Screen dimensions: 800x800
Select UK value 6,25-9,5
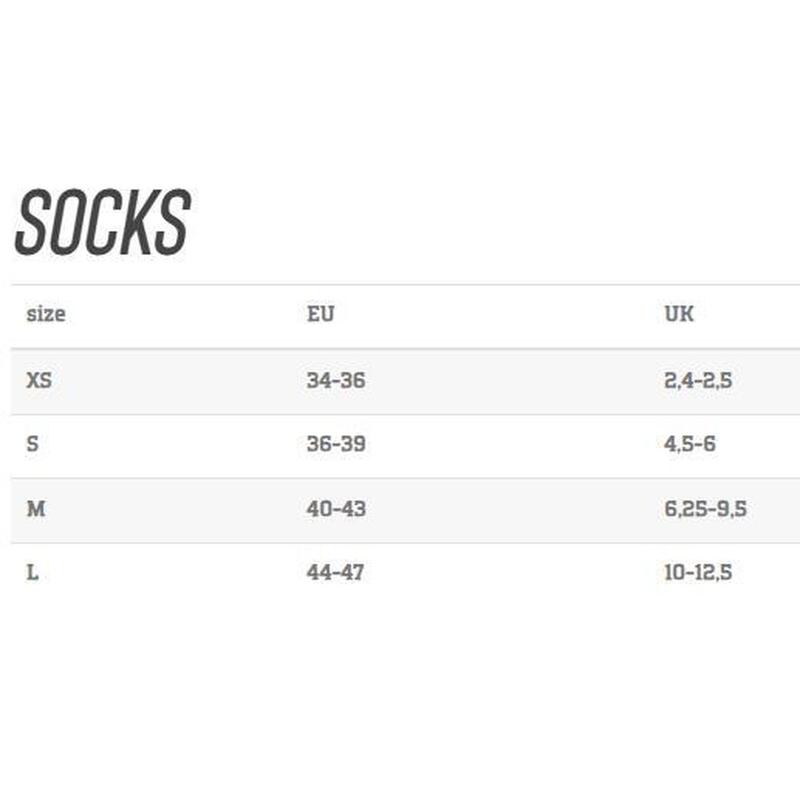[705, 509]
